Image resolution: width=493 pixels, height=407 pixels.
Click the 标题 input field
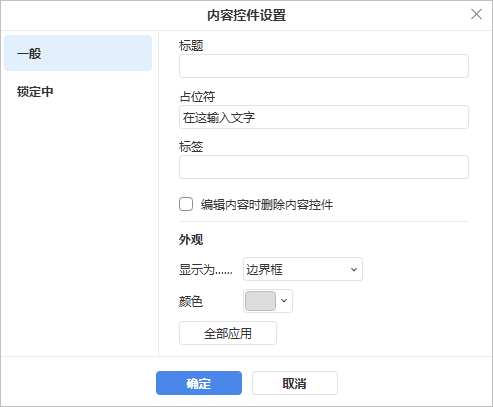click(x=324, y=66)
